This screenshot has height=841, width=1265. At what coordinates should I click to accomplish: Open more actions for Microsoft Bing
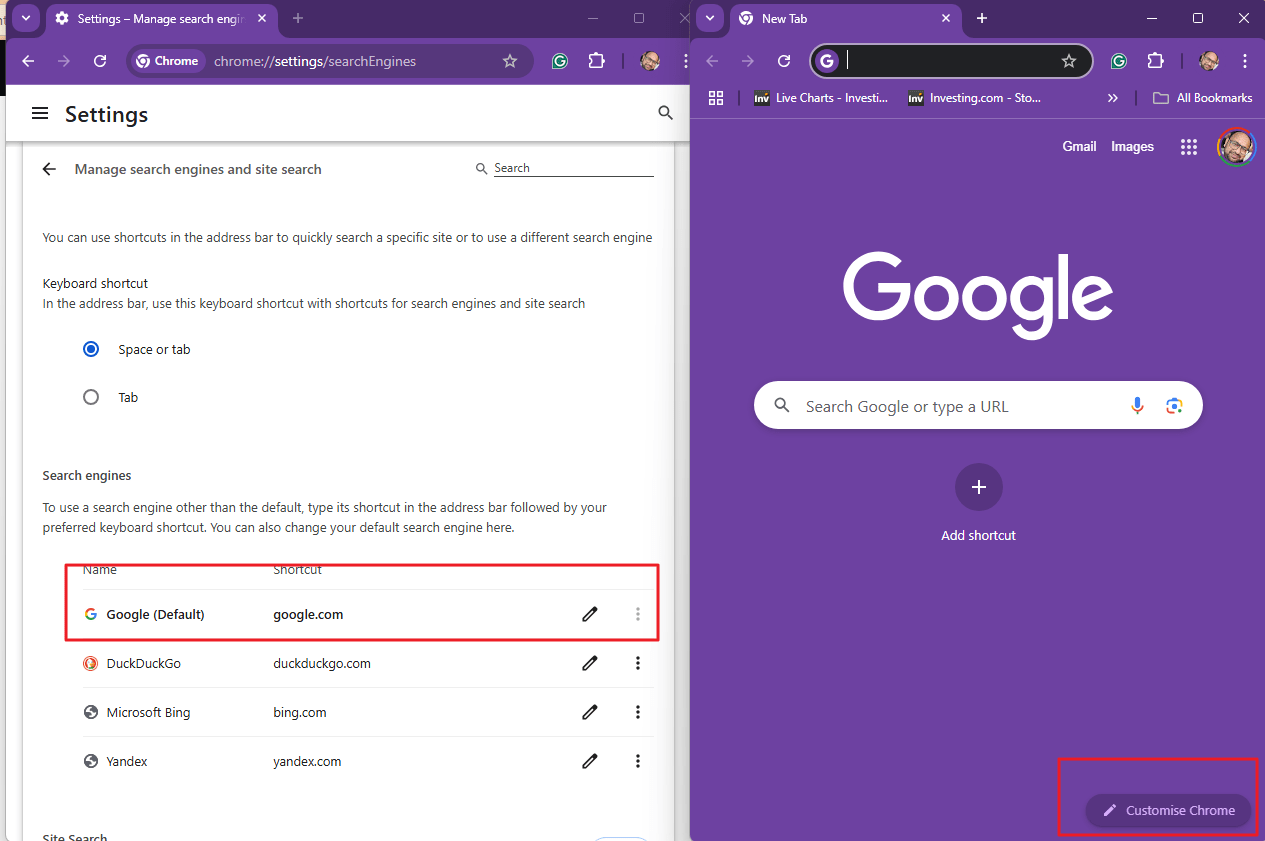tap(638, 712)
